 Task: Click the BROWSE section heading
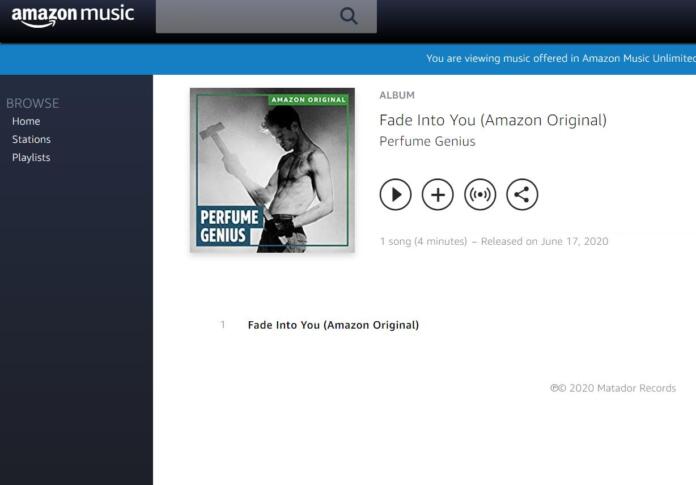point(32,103)
